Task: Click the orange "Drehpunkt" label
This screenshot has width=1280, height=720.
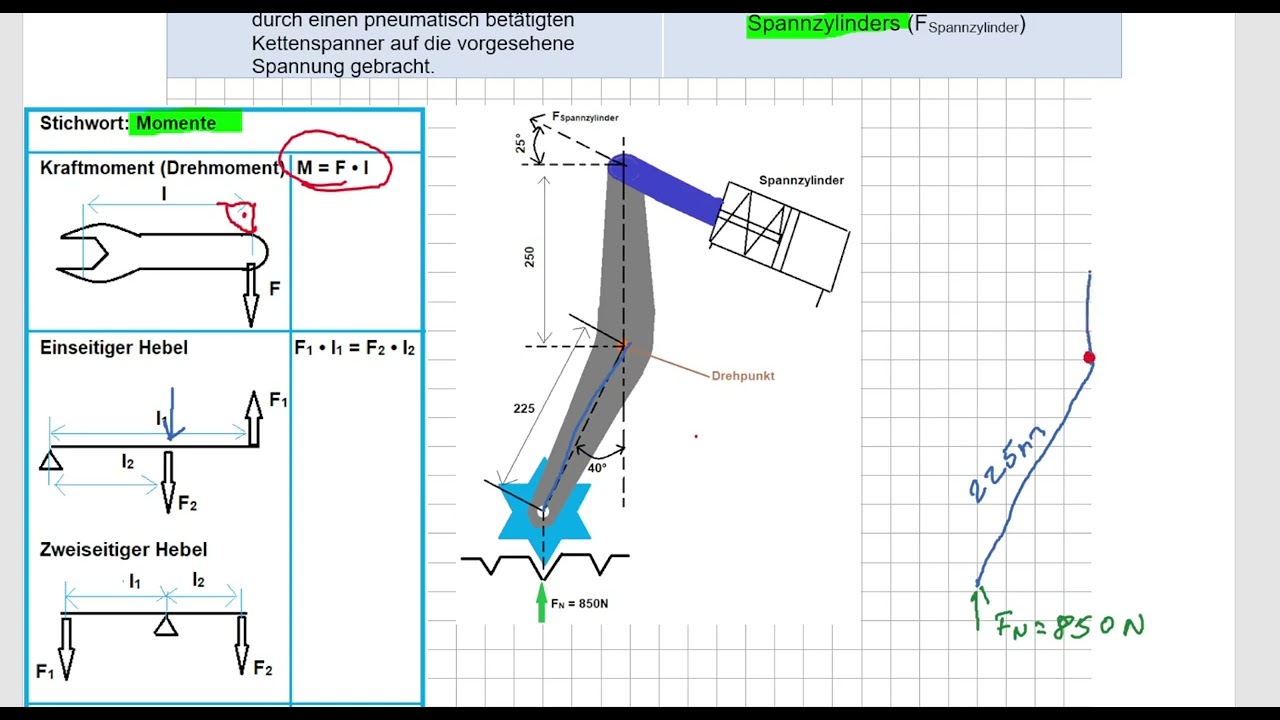Action: point(743,376)
